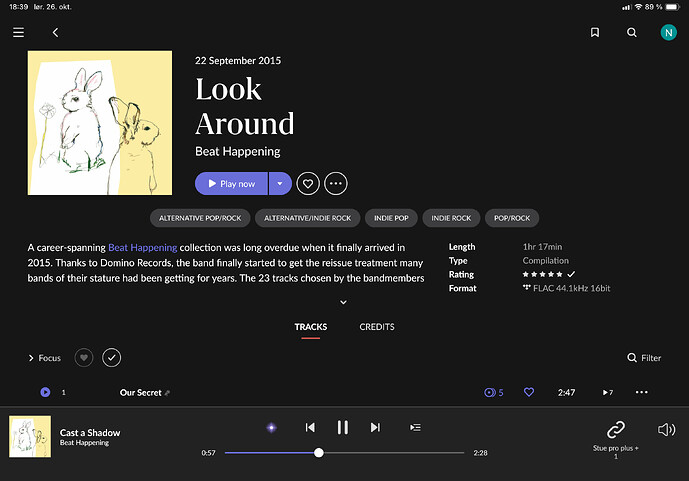Select the POP/ROCK genre tag
This screenshot has width=689, height=481.
coord(512,218)
